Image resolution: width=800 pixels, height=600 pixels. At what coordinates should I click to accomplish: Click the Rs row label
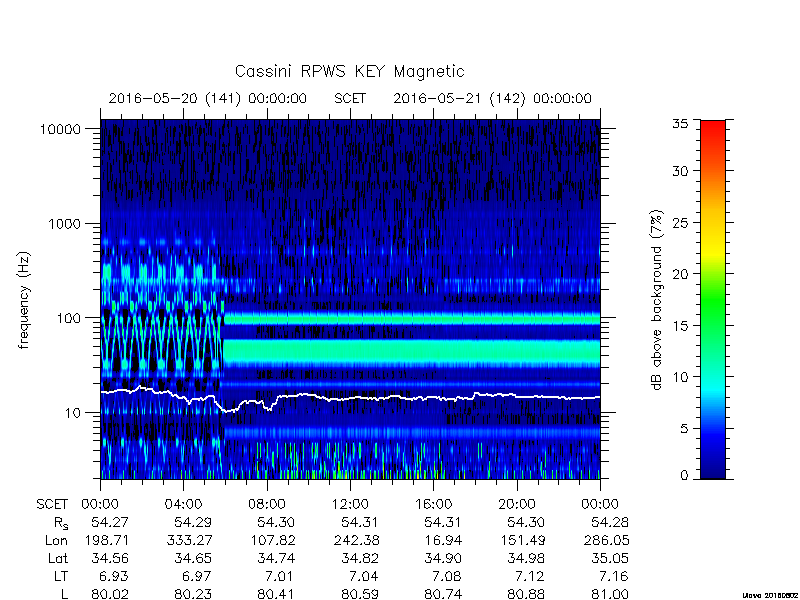point(61,523)
